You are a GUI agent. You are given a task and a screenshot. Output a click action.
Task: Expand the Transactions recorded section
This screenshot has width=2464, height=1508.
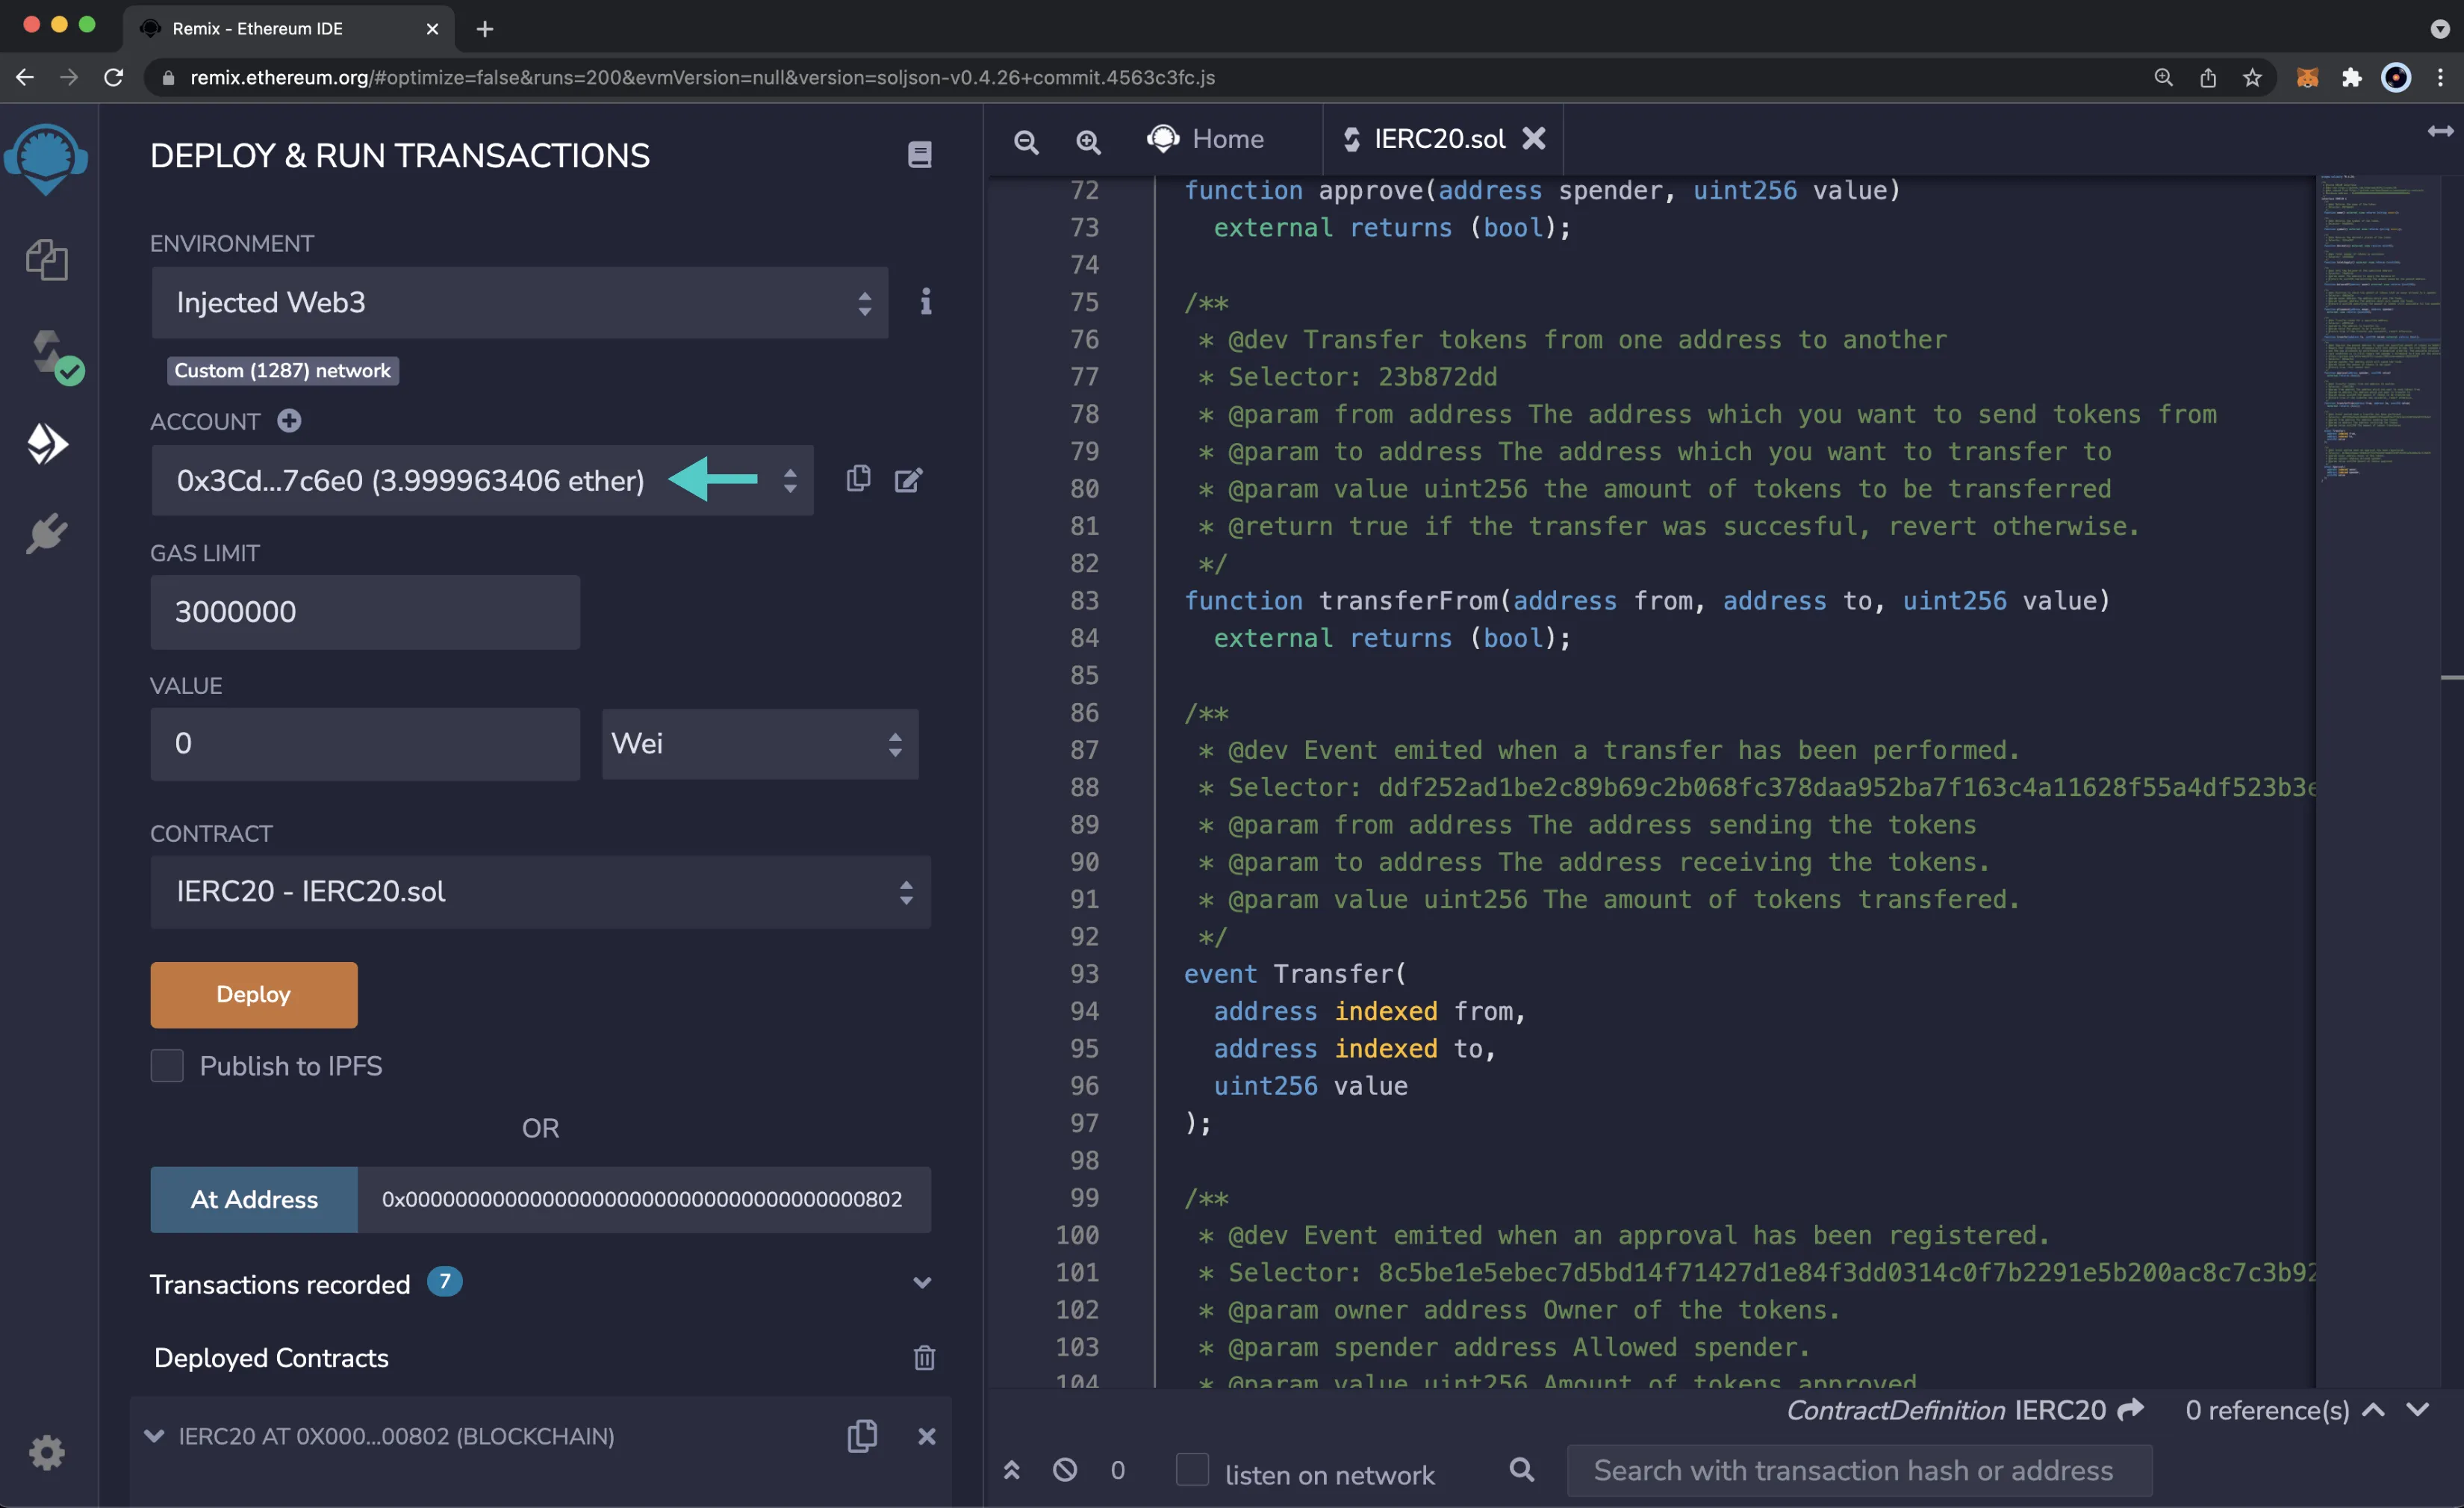[x=921, y=1283]
